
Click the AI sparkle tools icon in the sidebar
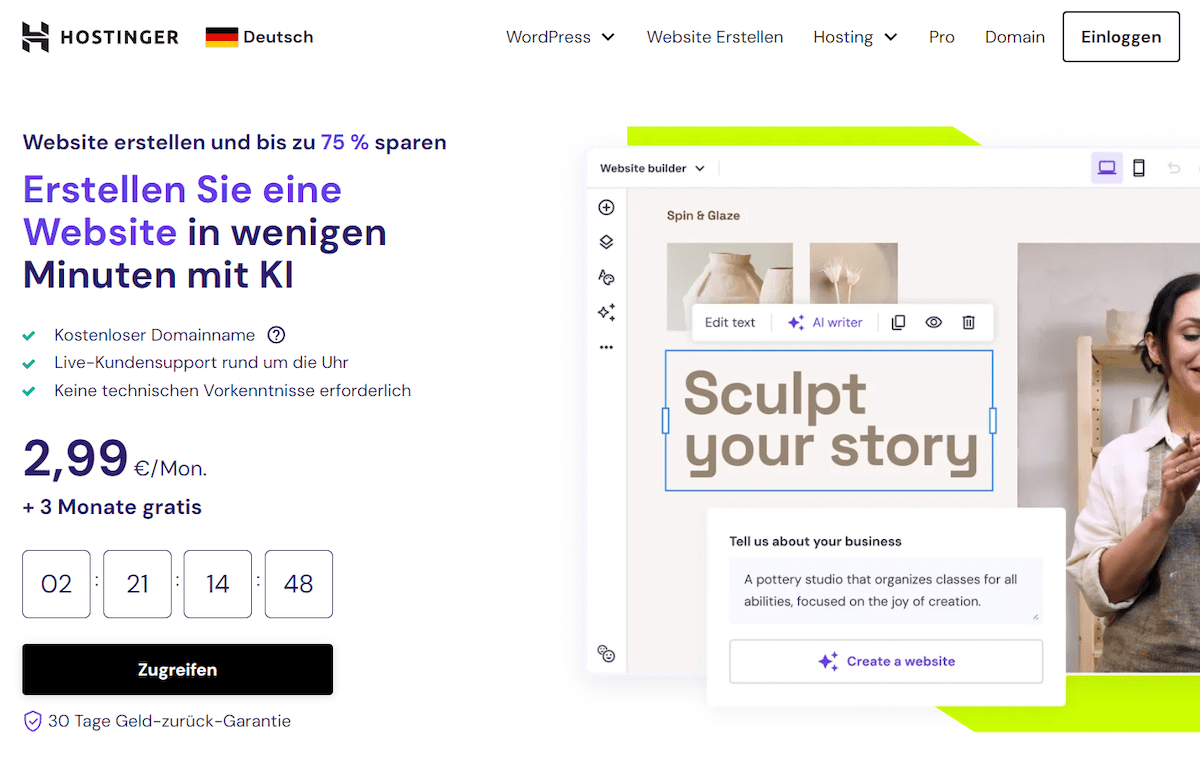click(x=606, y=312)
